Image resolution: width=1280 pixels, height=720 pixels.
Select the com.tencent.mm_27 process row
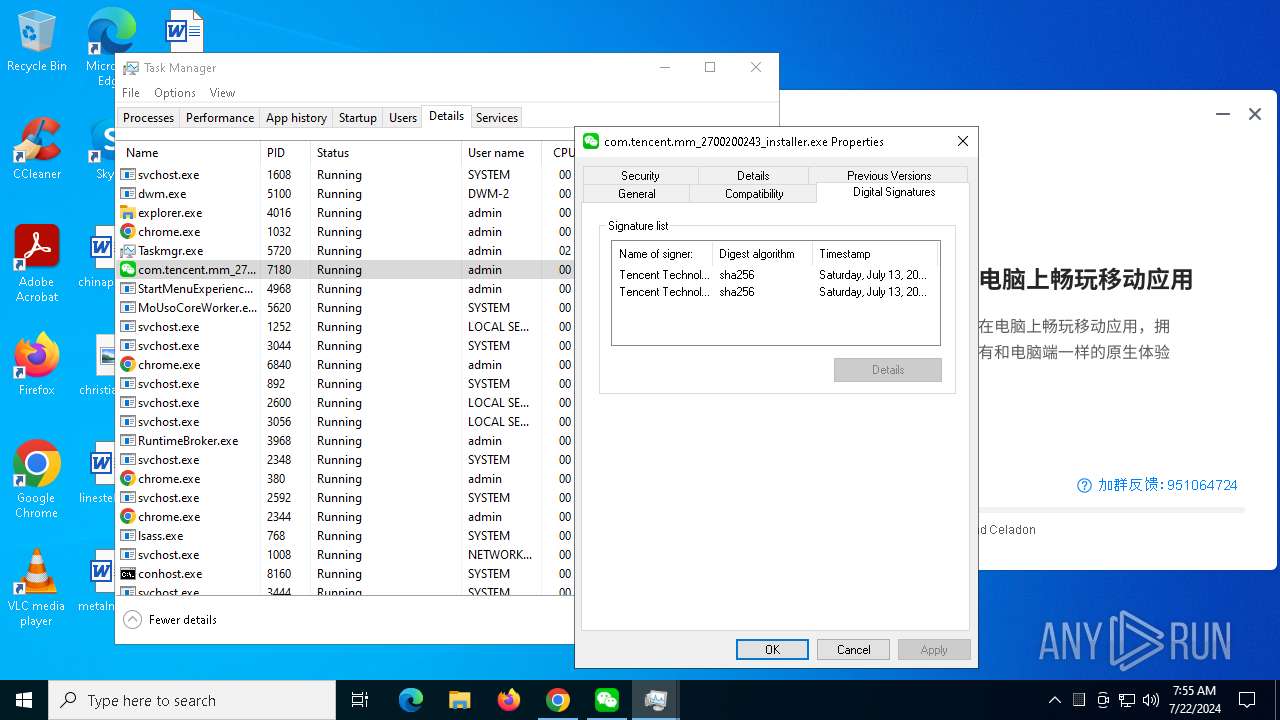pyautogui.click(x=346, y=270)
